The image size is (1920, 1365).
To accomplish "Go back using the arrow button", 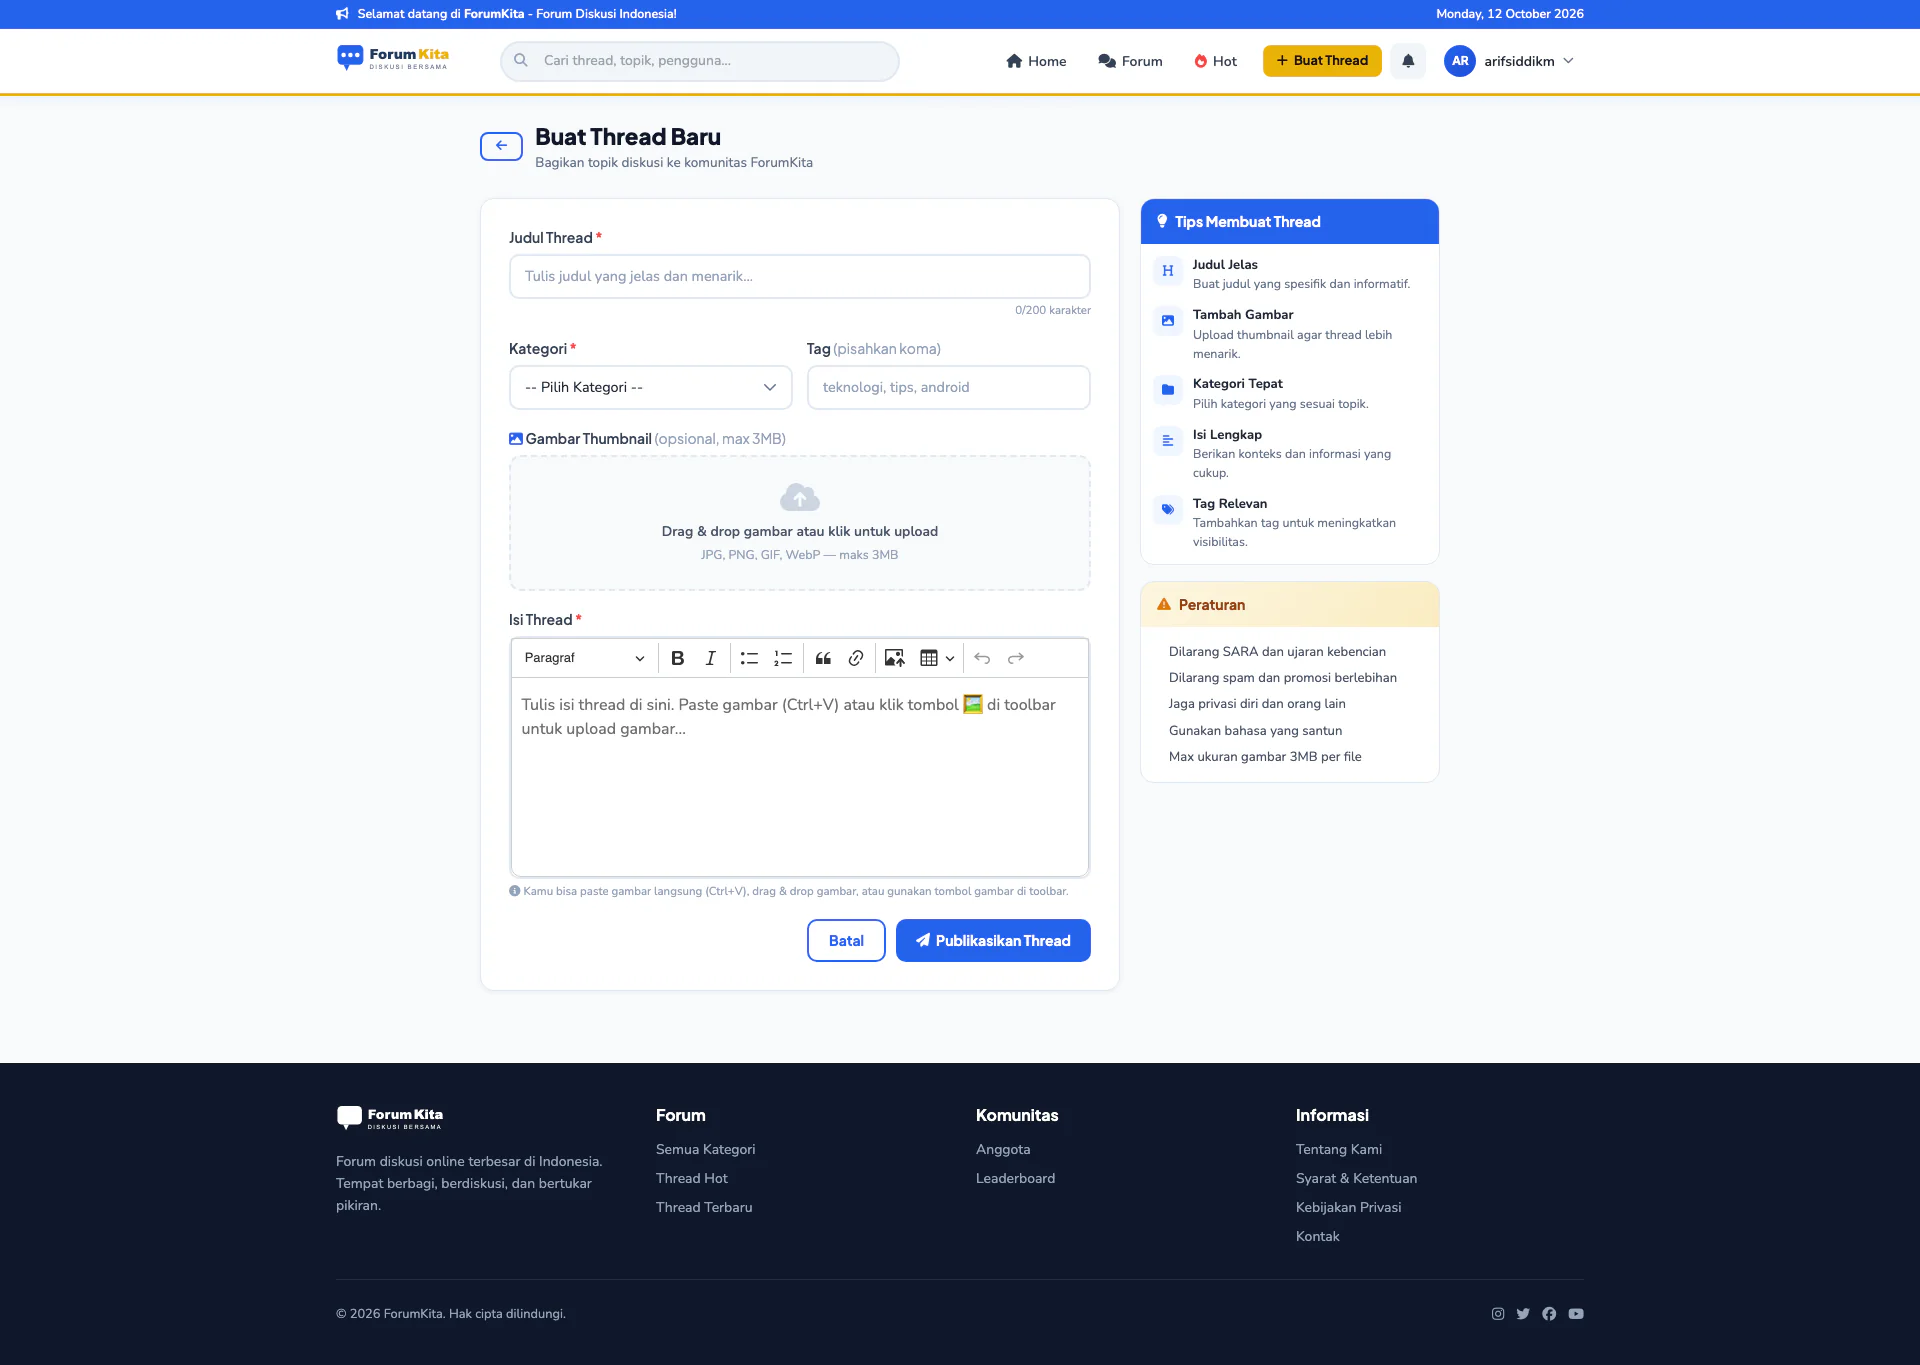I will coord(501,146).
